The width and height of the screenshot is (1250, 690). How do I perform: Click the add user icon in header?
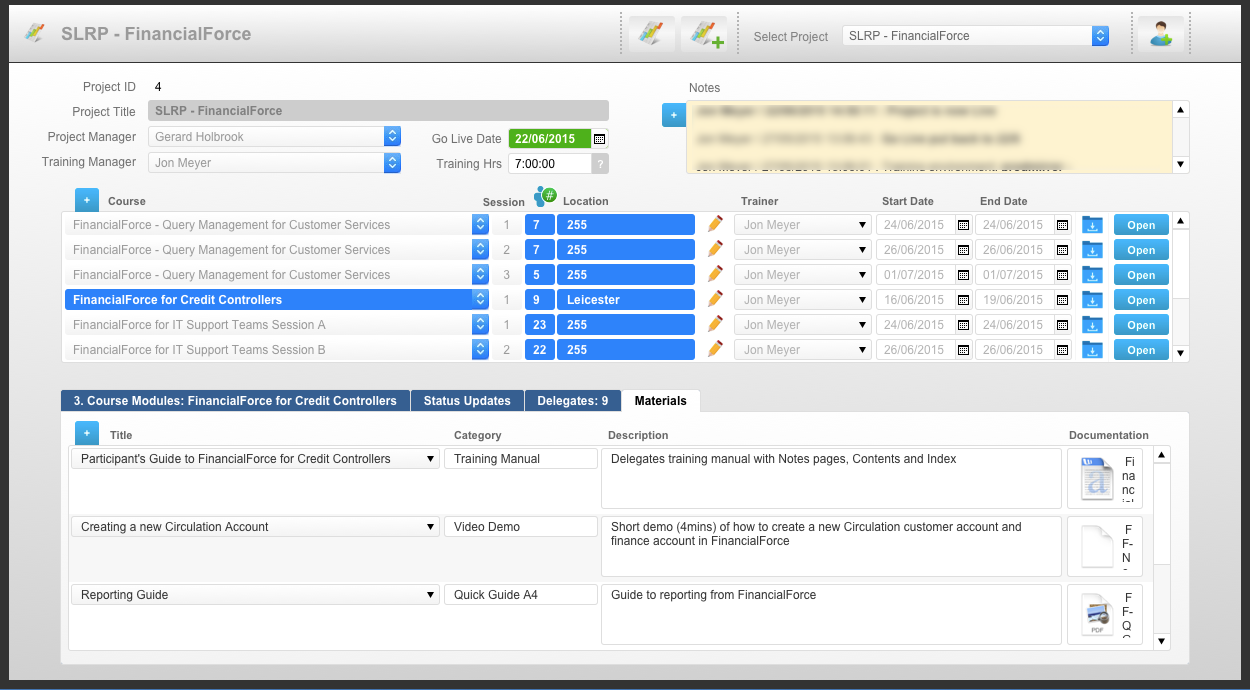tap(1160, 34)
